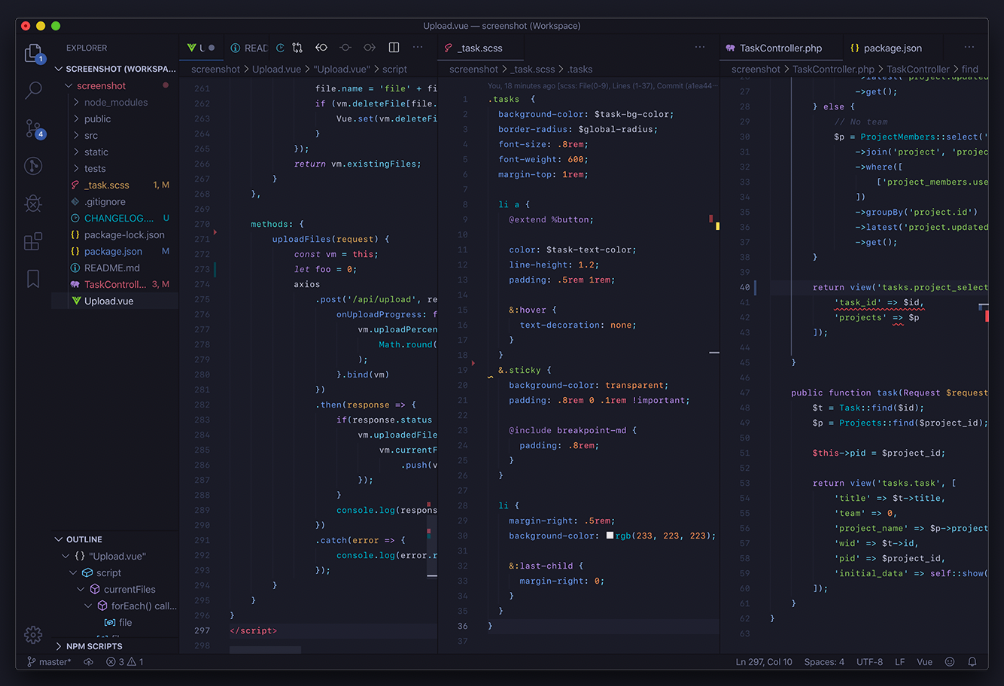Open the GitLens icon in activity bar
This screenshot has height=686, width=1004.
coord(33,166)
